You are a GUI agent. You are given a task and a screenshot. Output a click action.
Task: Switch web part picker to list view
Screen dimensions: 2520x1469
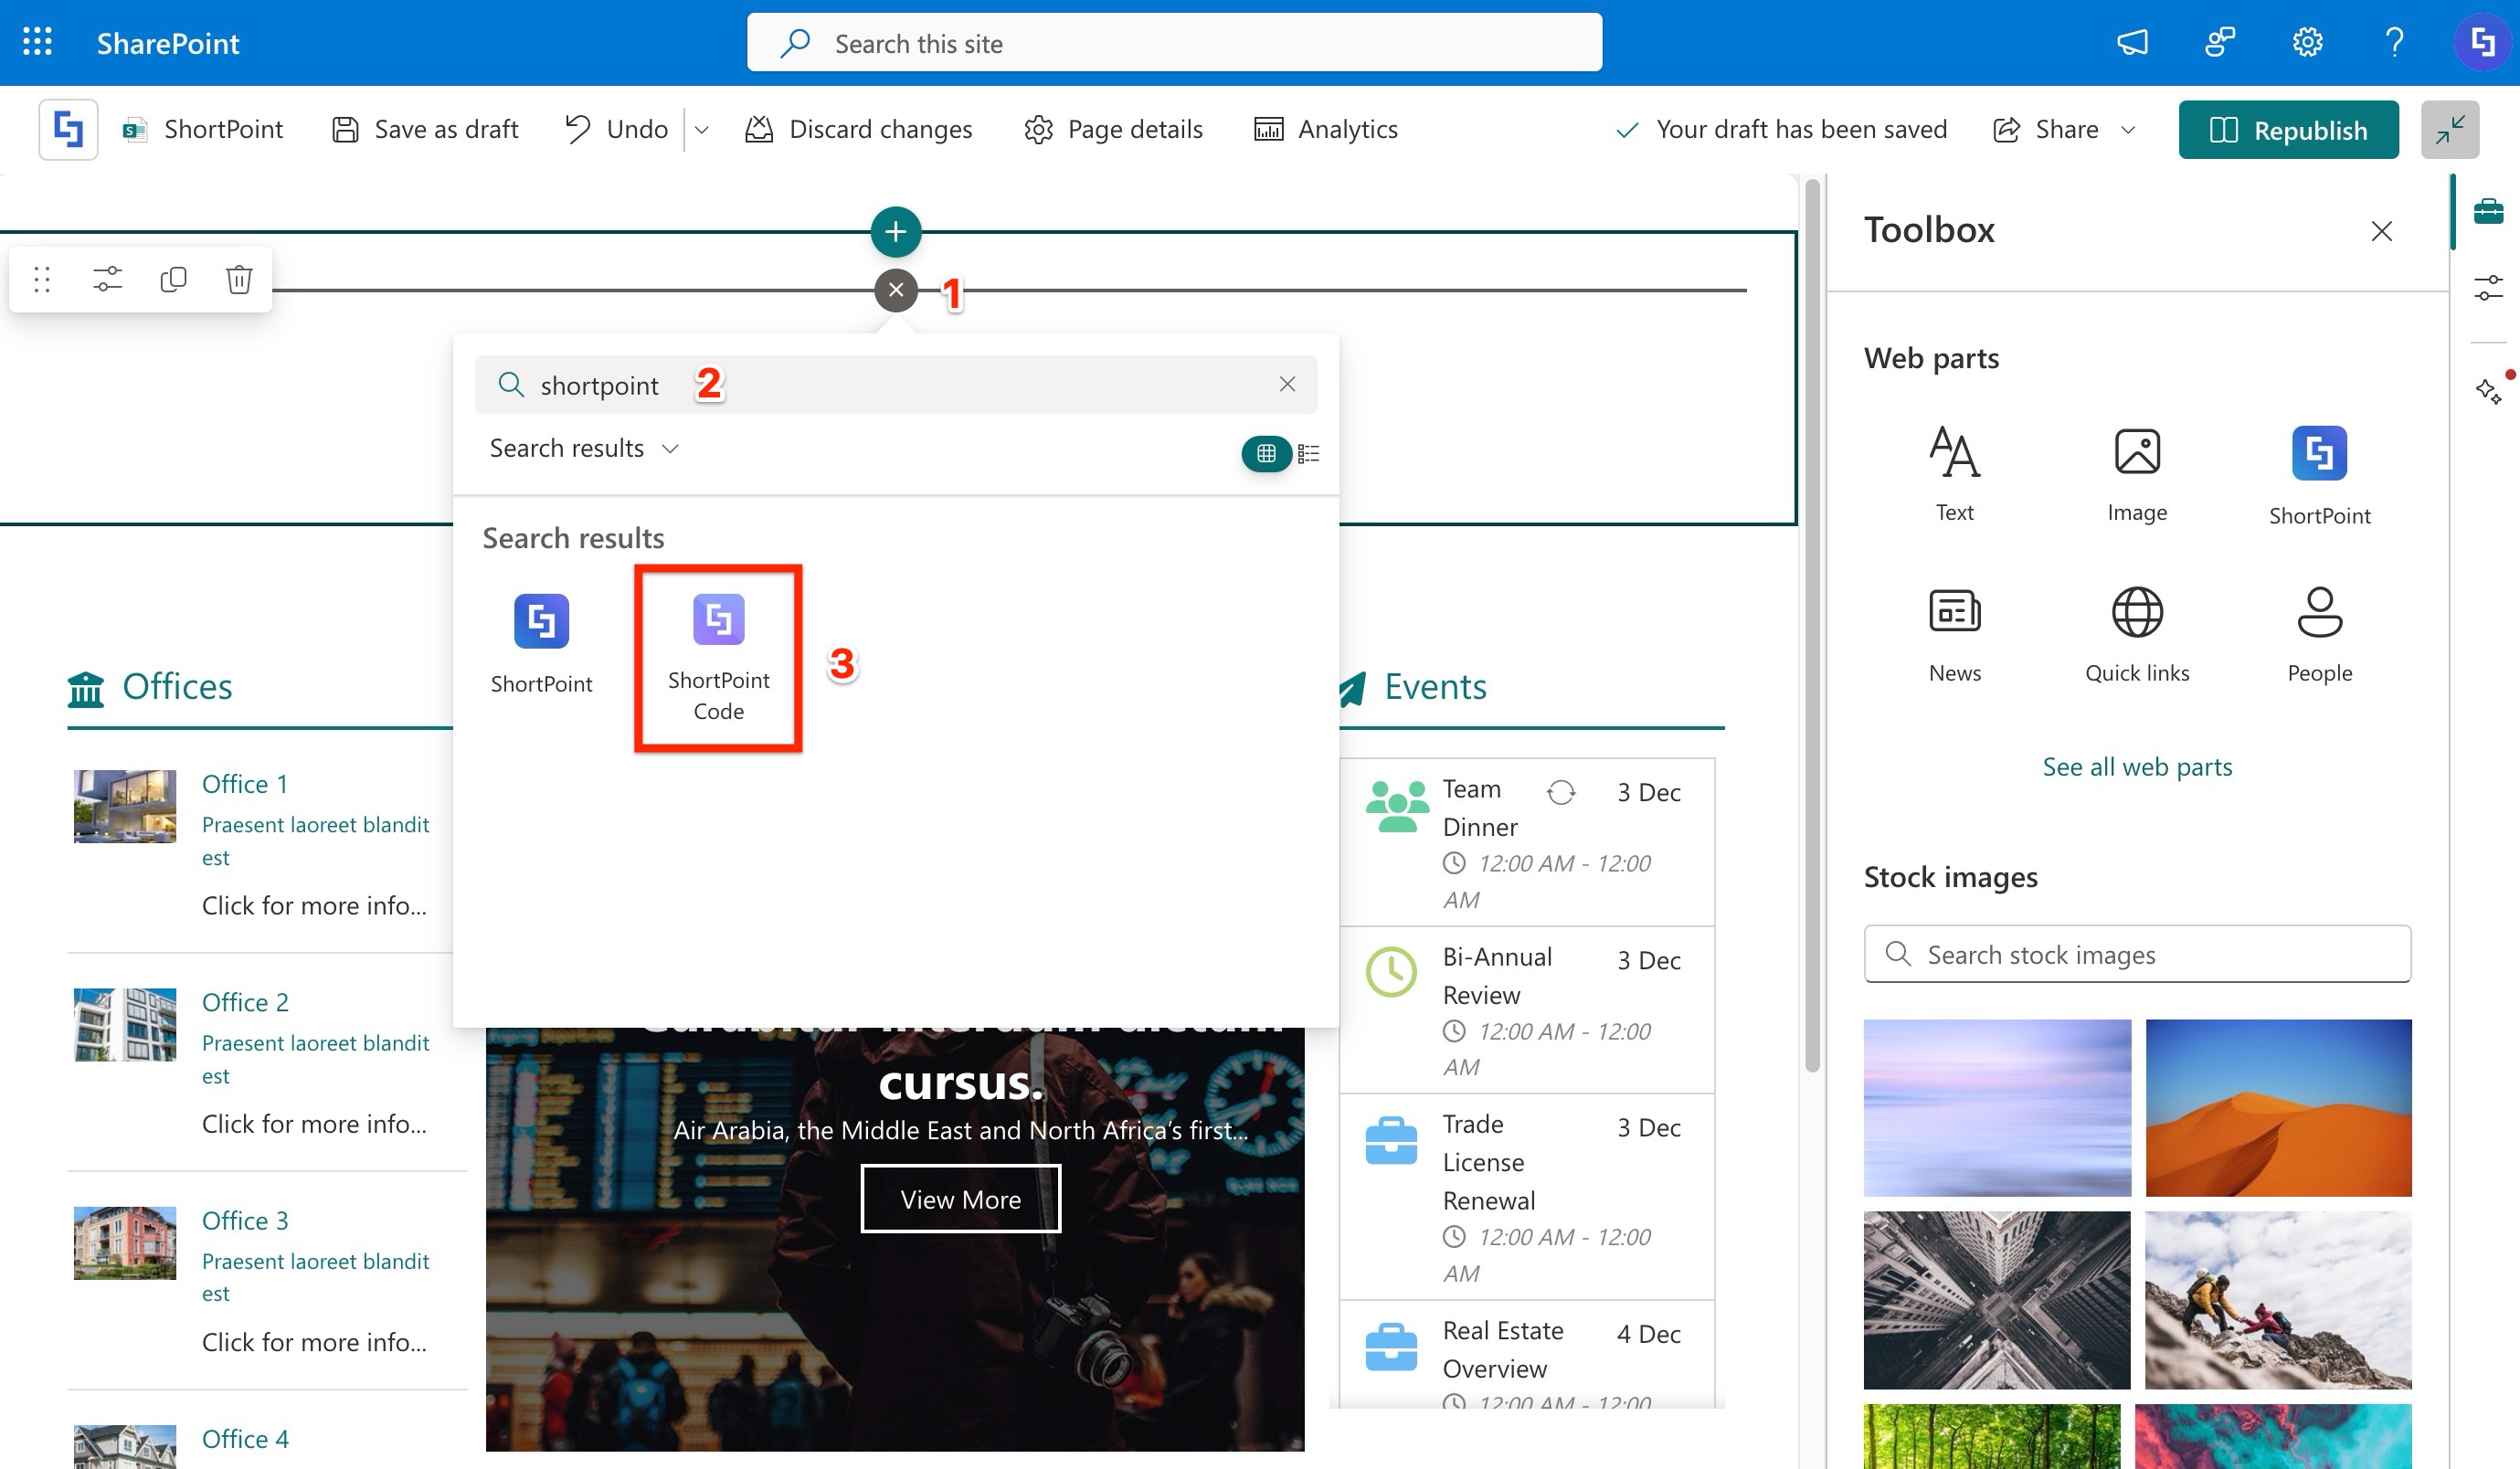click(1308, 454)
